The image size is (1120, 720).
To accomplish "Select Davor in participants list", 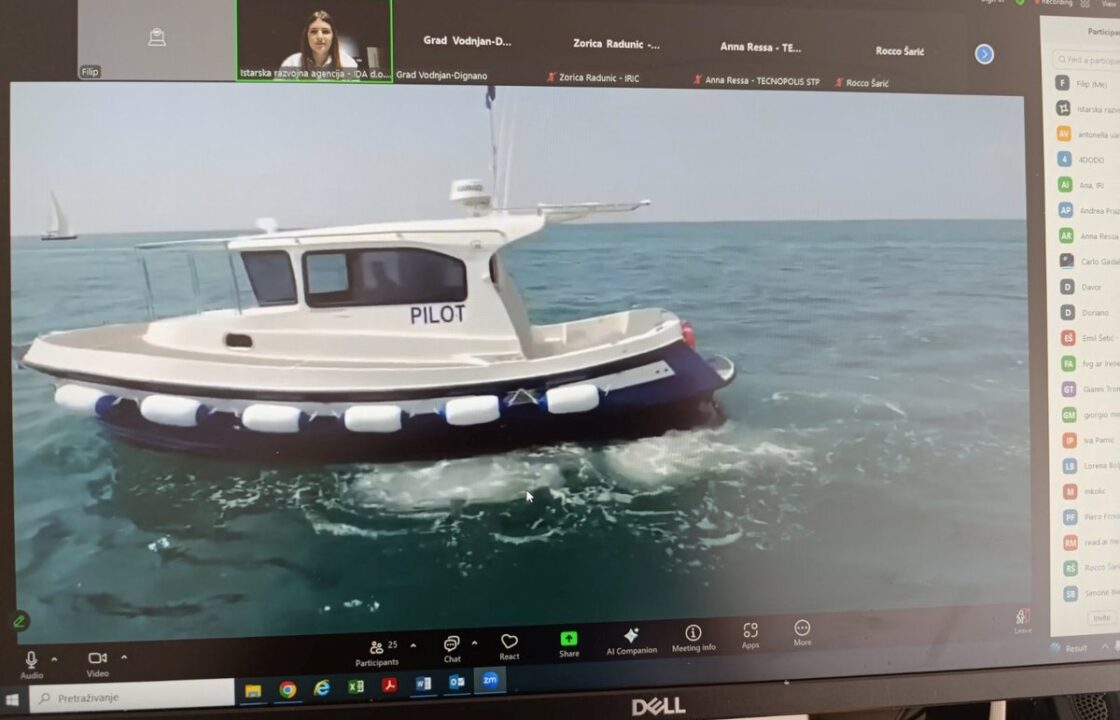I will pyautogui.click(x=1087, y=287).
